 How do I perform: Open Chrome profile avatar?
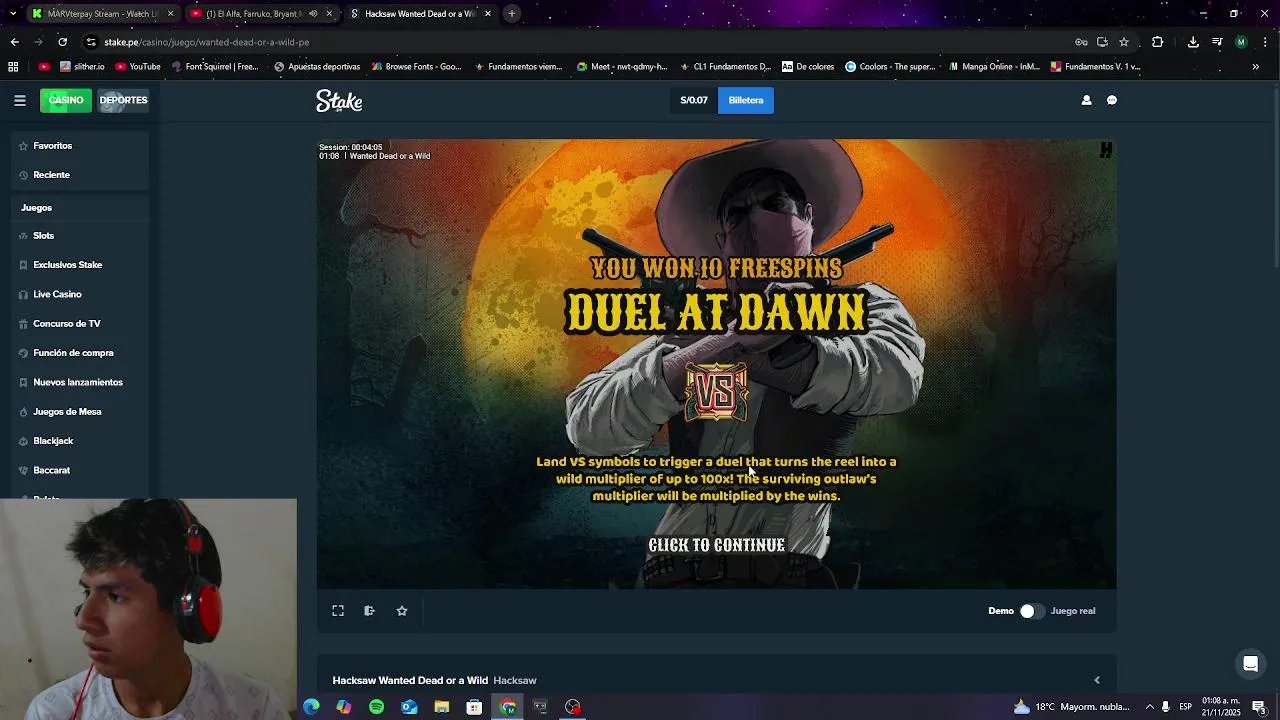click(x=1241, y=42)
